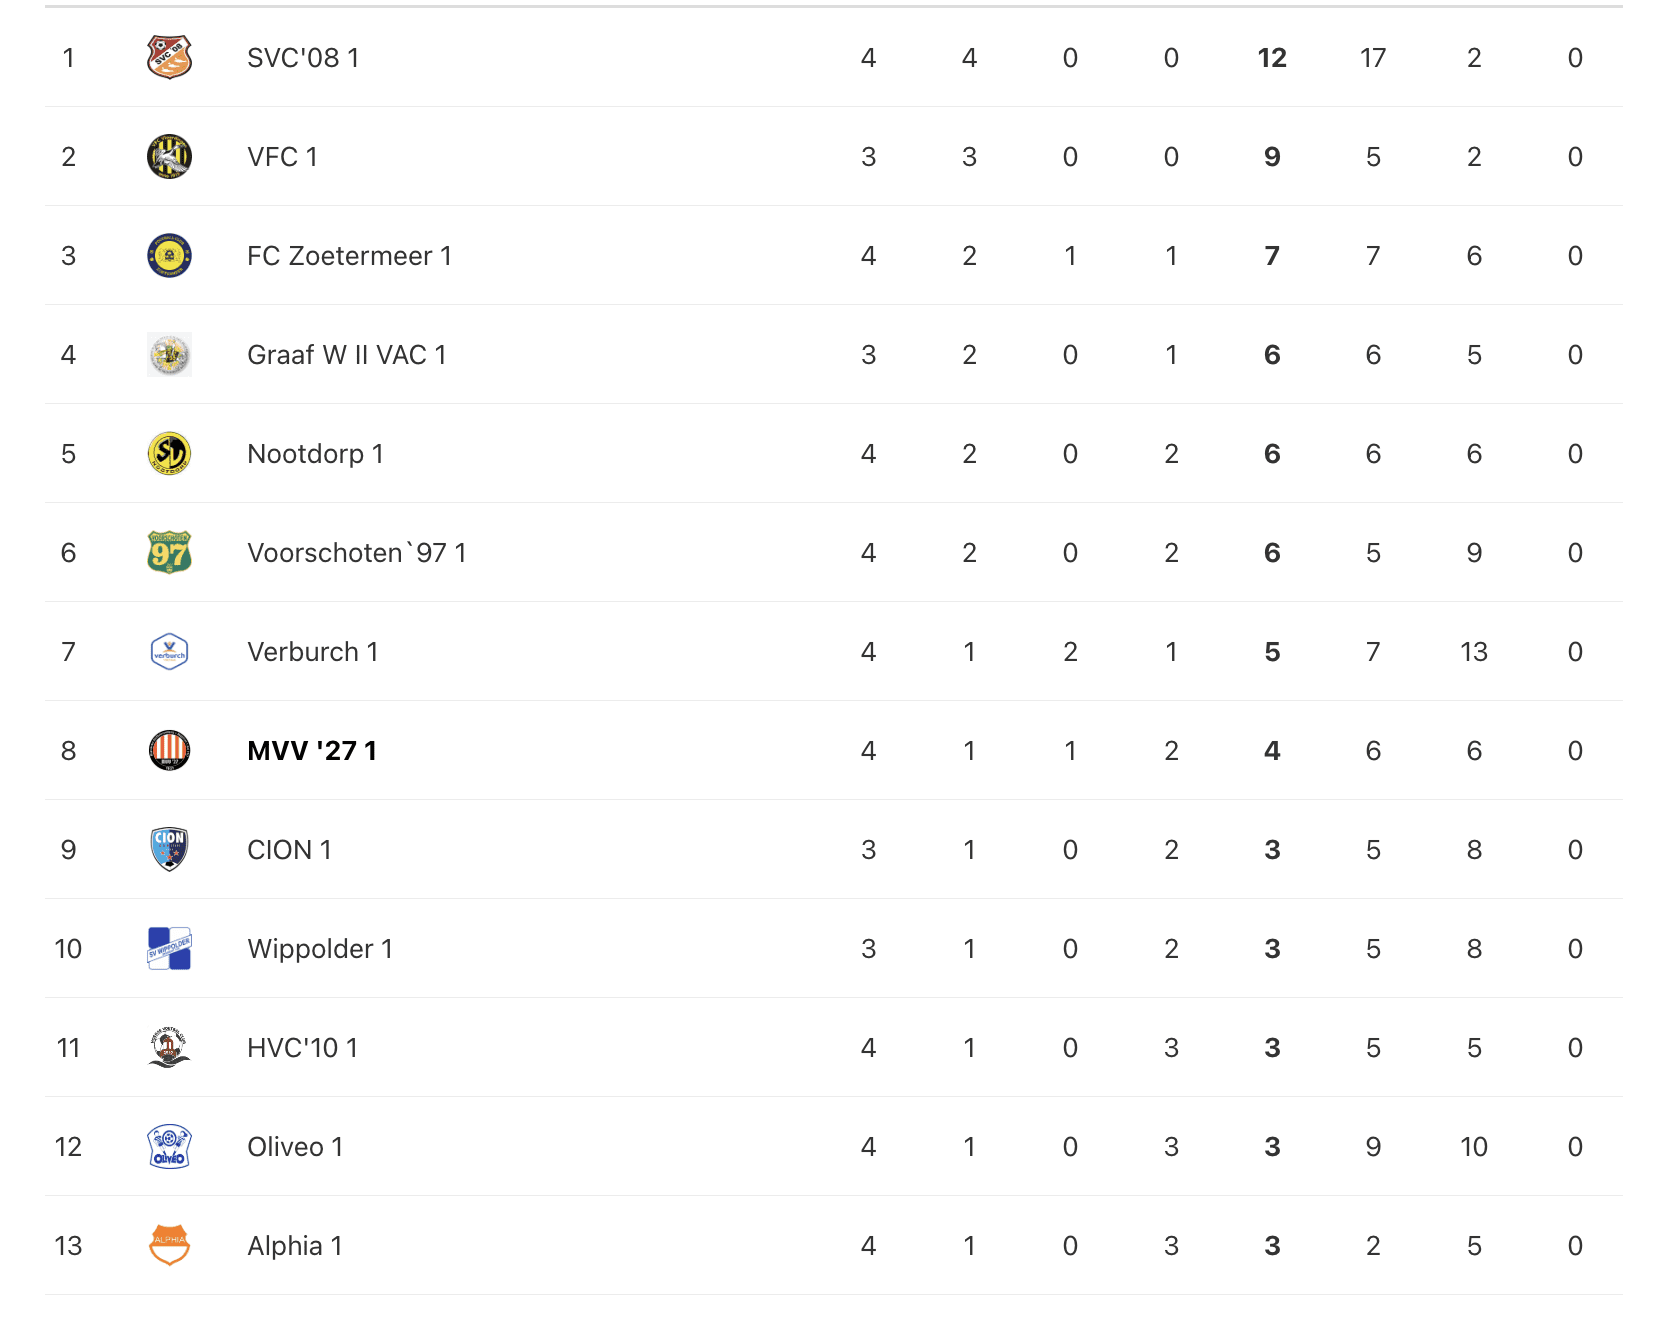Select the bold MVV '27 1 team name
The height and width of the screenshot is (1342, 1668).
312,751
